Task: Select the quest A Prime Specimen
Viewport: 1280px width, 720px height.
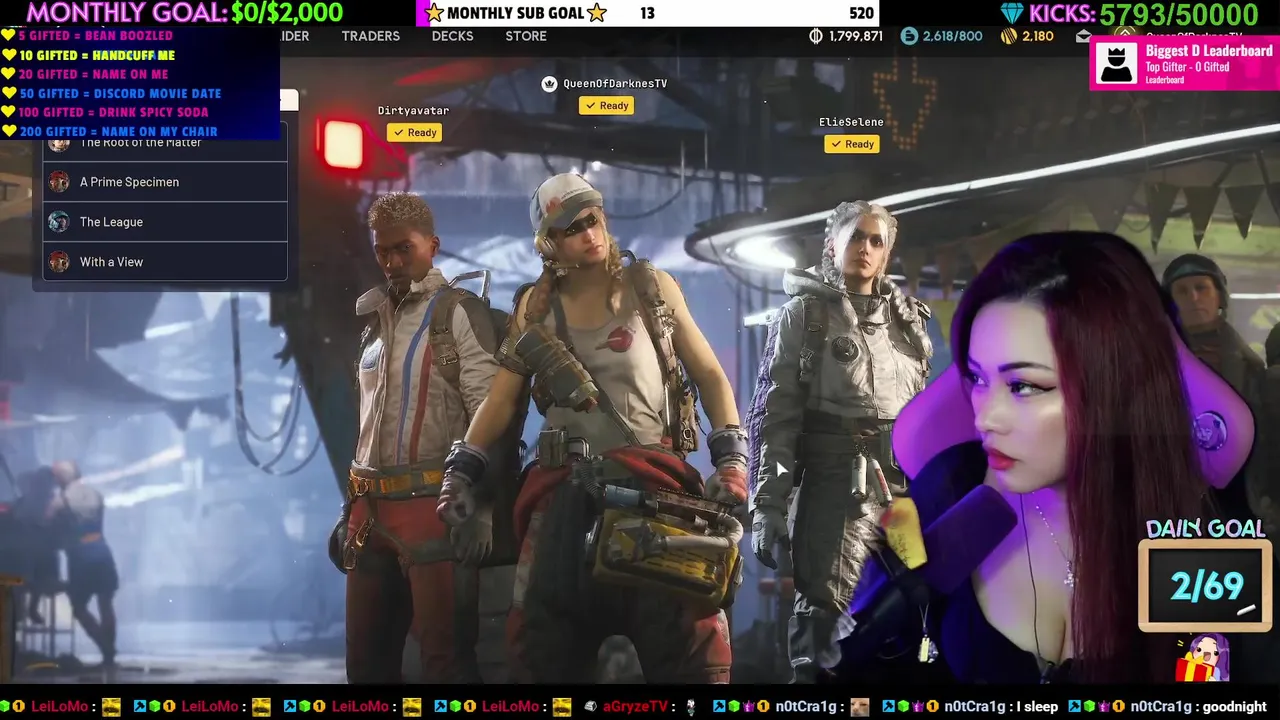Action: click(x=165, y=182)
